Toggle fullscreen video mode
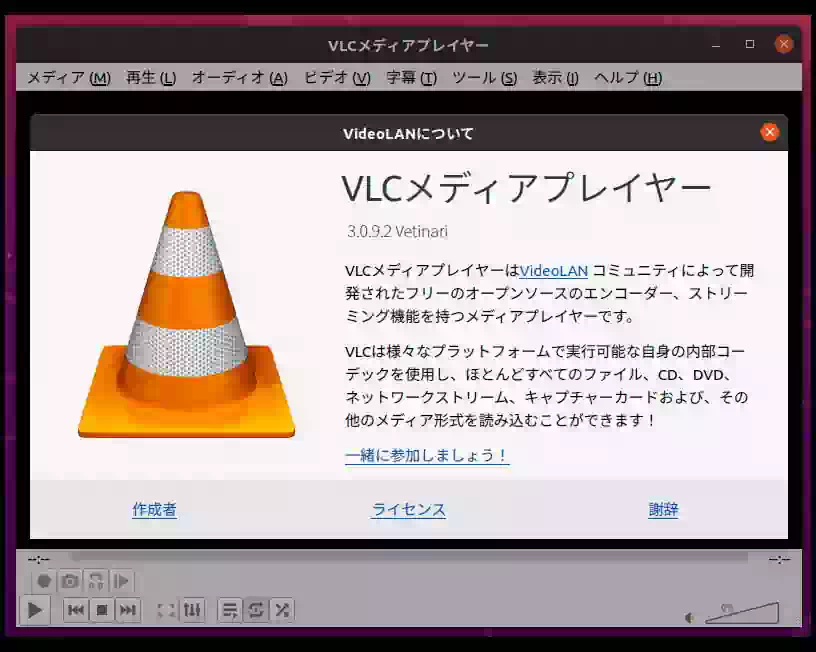This screenshot has width=816, height=652. pyautogui.click(x=167, y=610)
